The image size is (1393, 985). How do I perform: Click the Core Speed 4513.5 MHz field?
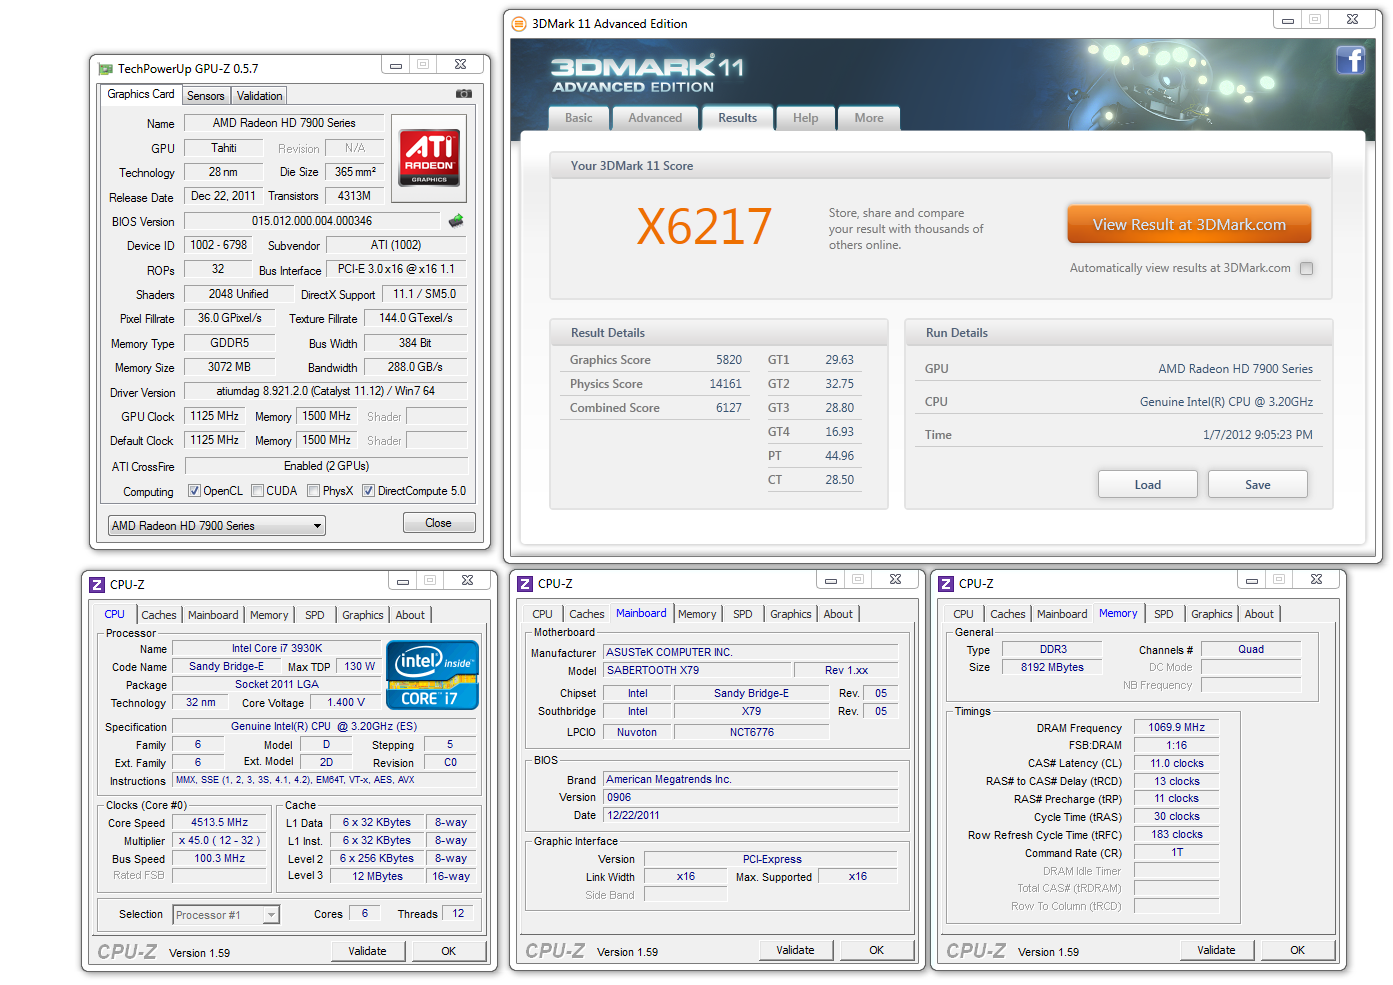[x=220, y=823]
